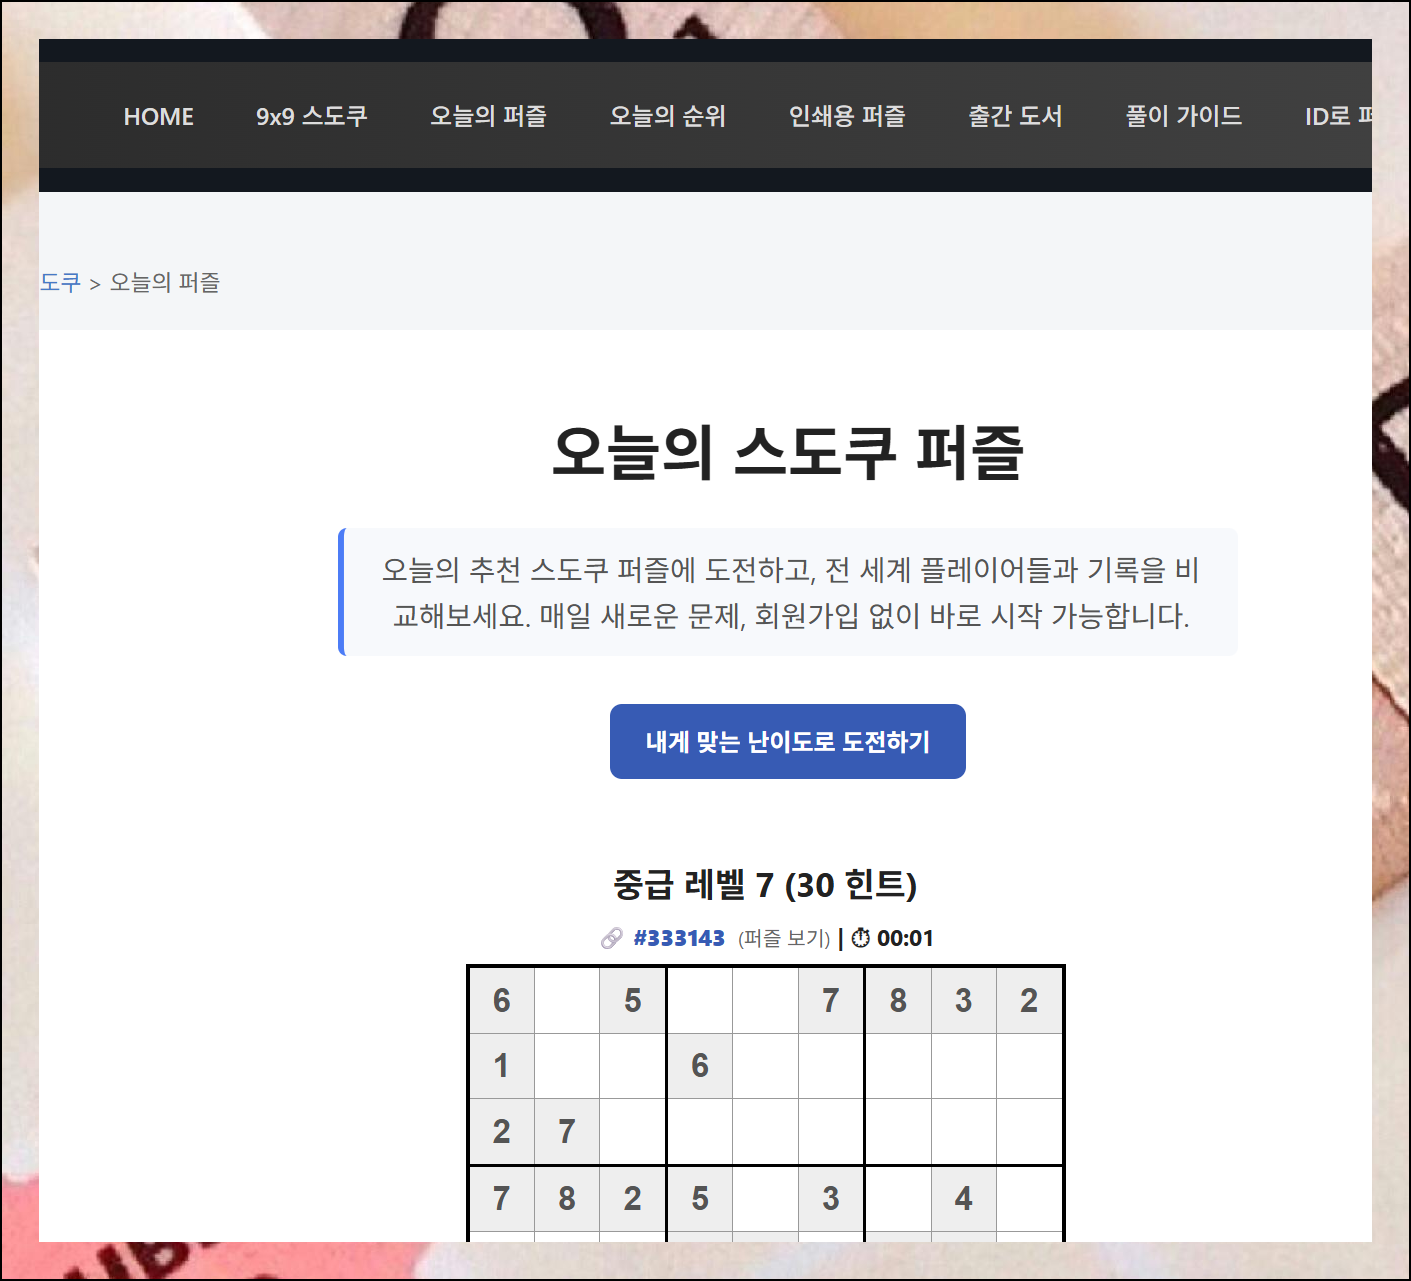
Task: Select the empty cell between 5 and 3 in fourth row
Action: pos(765,1199)
